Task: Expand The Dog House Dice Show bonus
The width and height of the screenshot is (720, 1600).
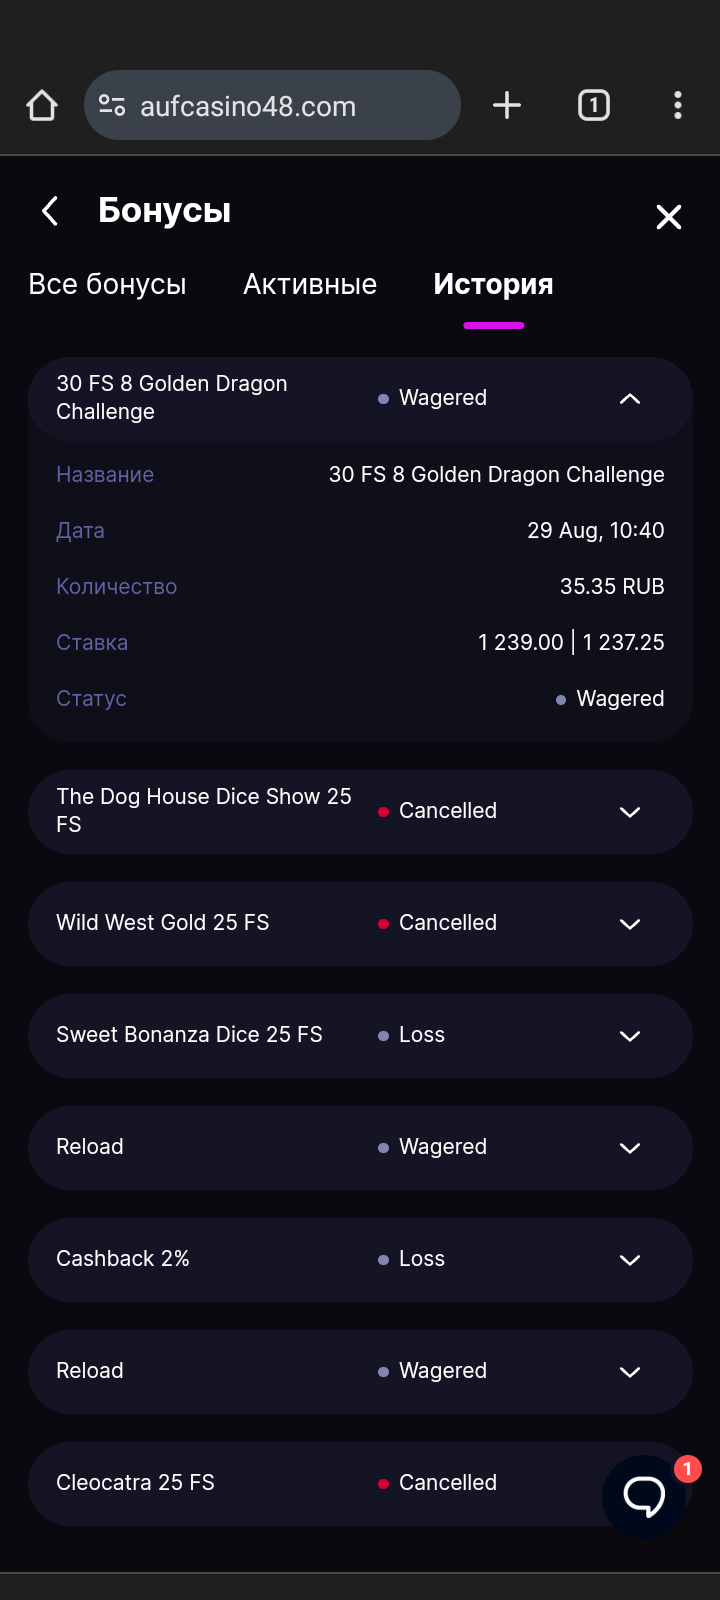Action: pyautogui.click(x=629, y=812)
